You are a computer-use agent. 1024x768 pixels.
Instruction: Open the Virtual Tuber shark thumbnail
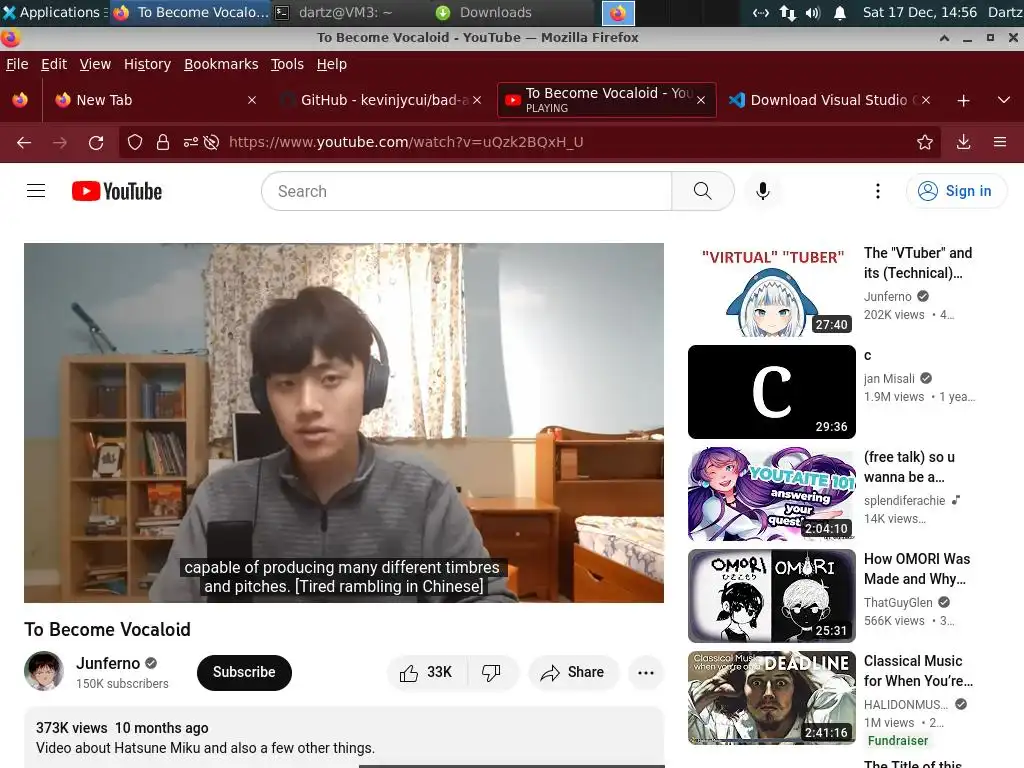772,290
